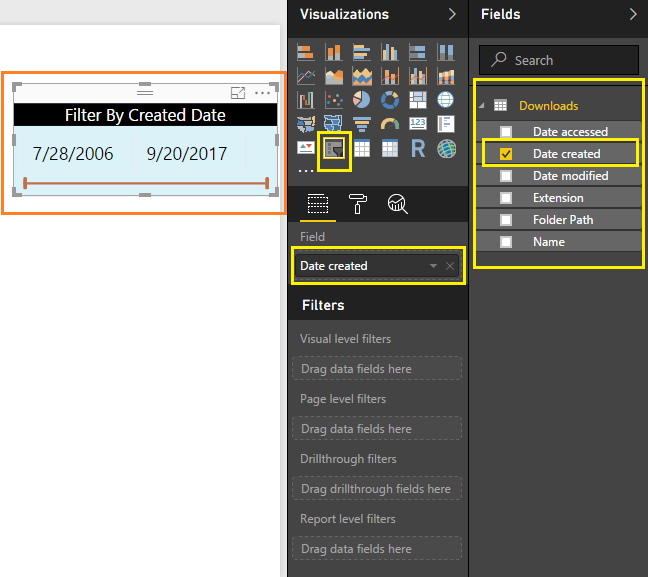Viewport: 648px width, 577px height.
Task: Open Focus mode on the slicer
Action: [238, 93]
